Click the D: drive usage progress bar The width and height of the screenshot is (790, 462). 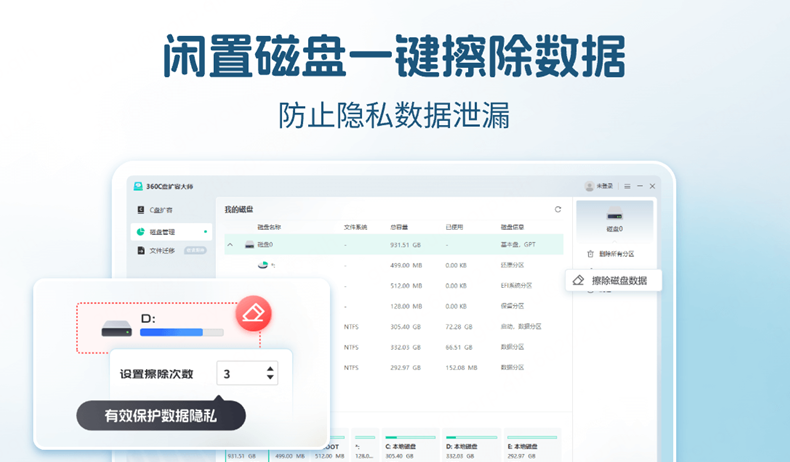182,333
